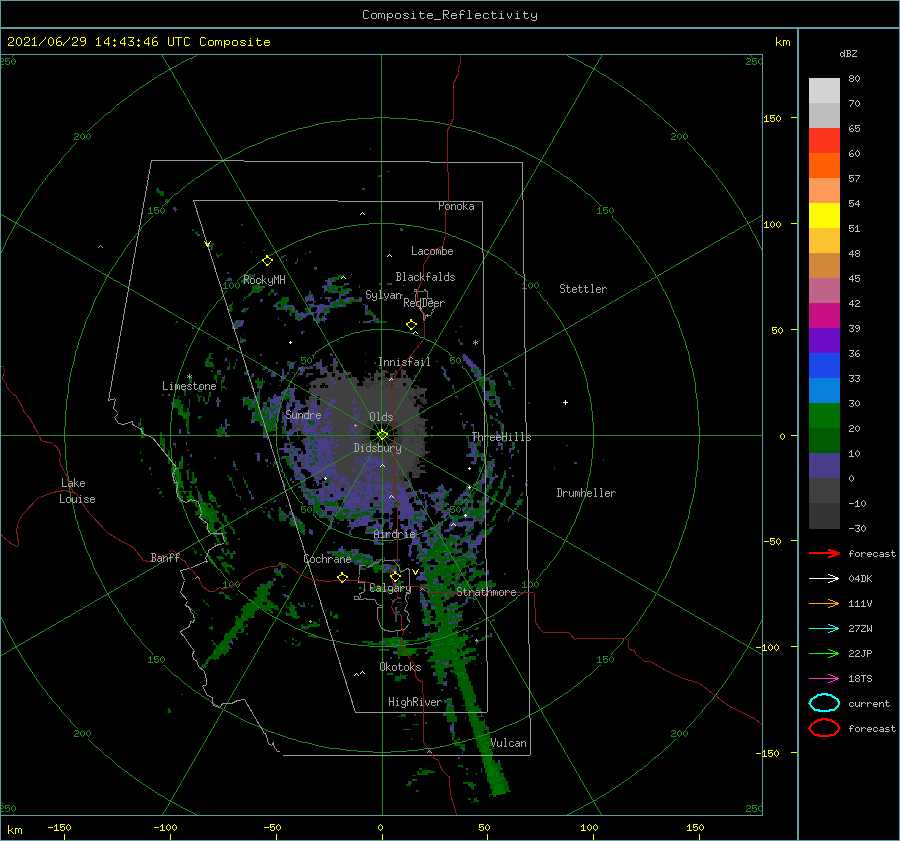Click the purple 10 dBZ color swatch
Image resolution: width=900 pixels, height=841 pixels.
point(824,465)
